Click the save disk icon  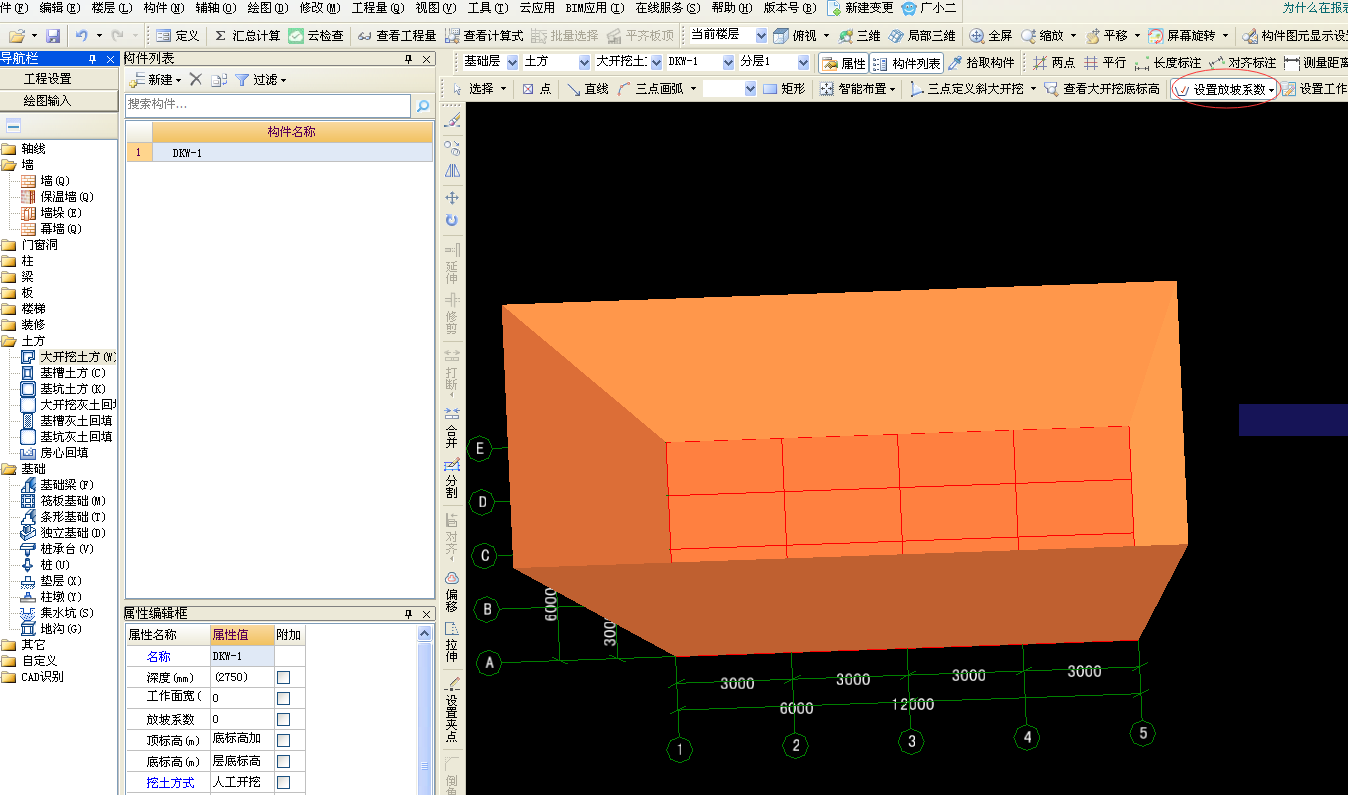pyautogui.click(x=53, y=36)
